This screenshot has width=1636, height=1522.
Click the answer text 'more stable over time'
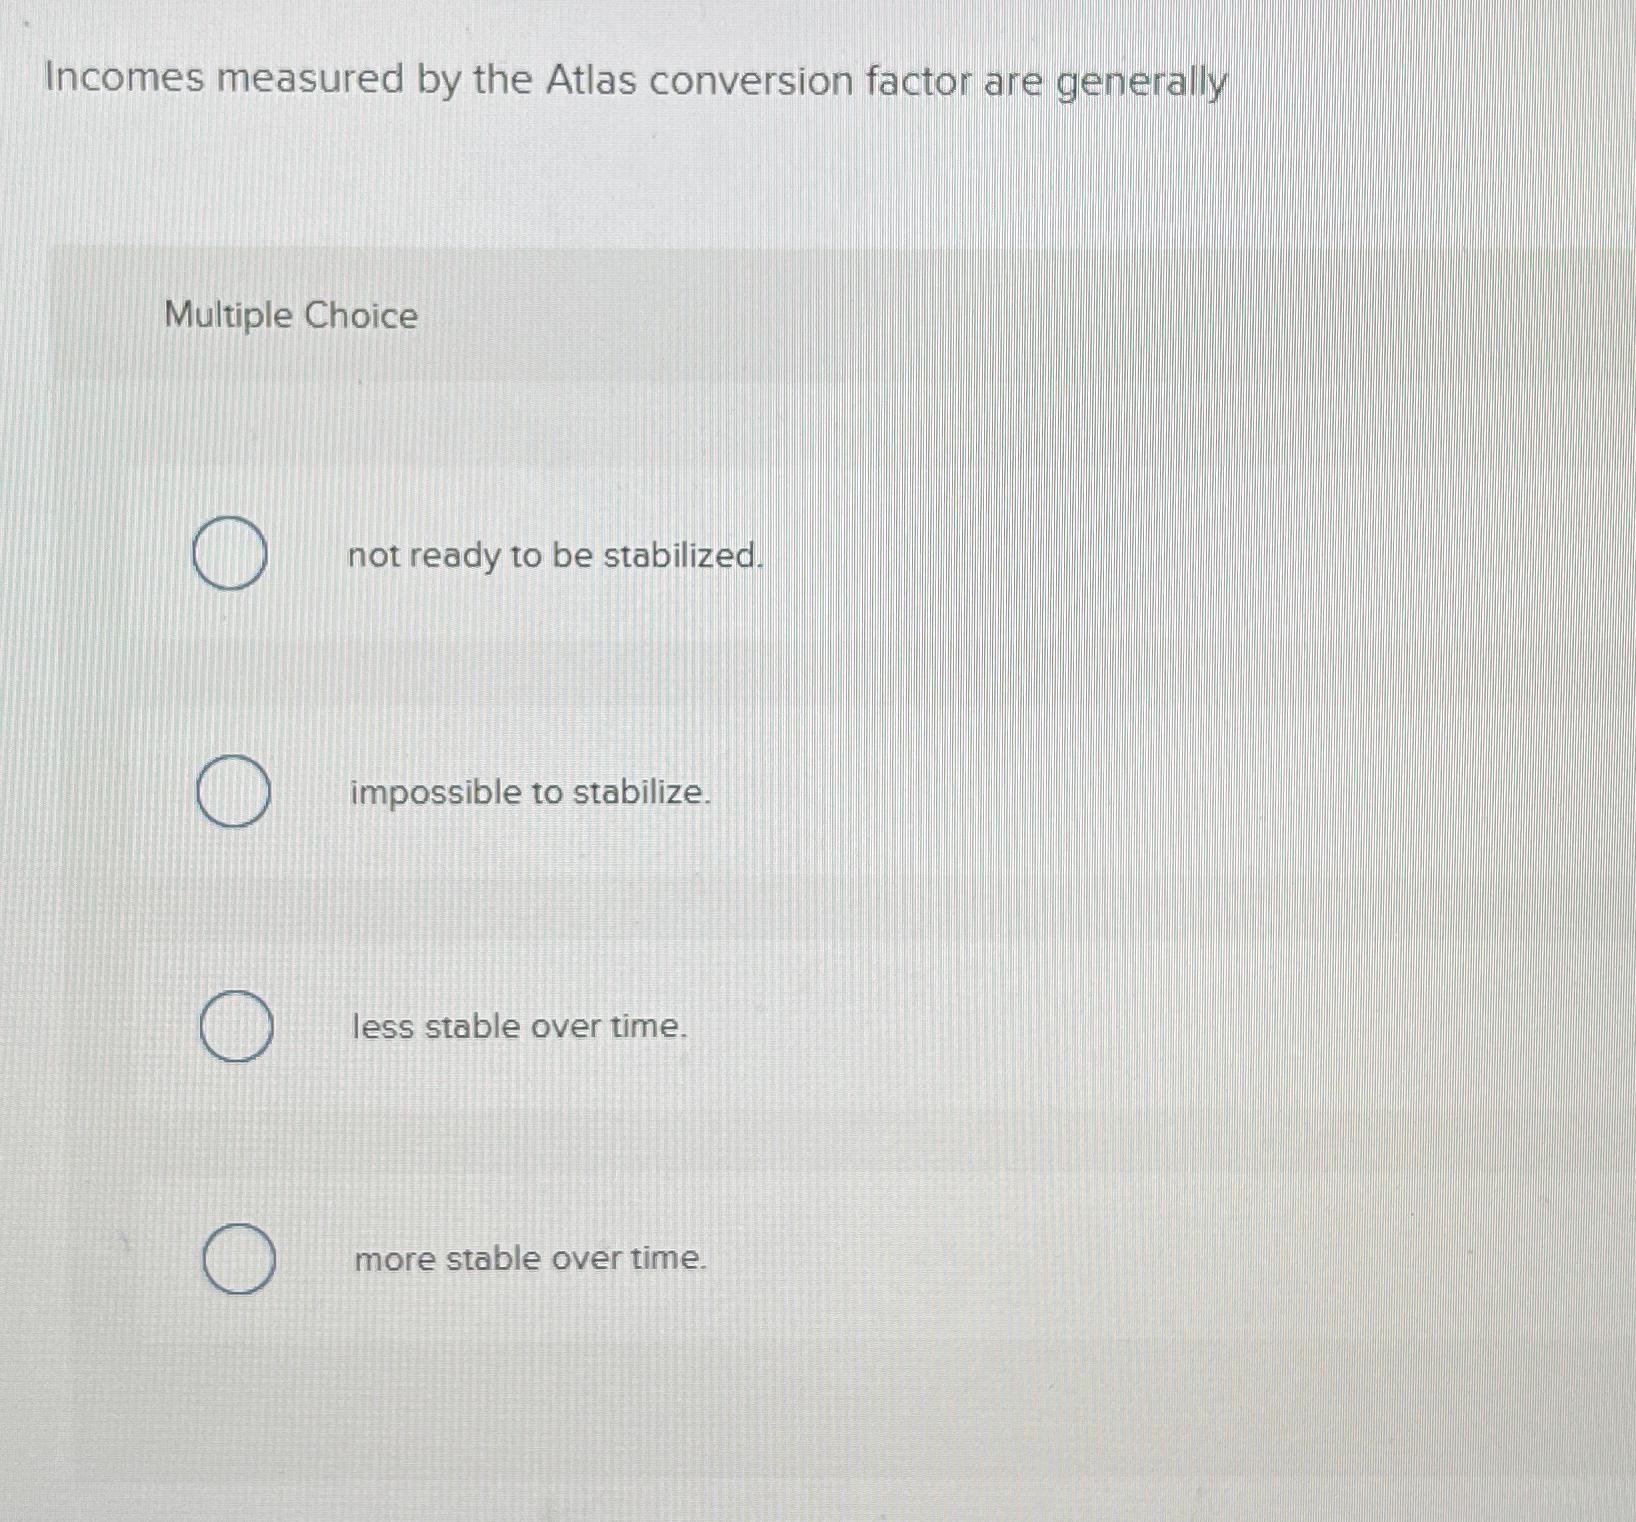pos(530,1262)
